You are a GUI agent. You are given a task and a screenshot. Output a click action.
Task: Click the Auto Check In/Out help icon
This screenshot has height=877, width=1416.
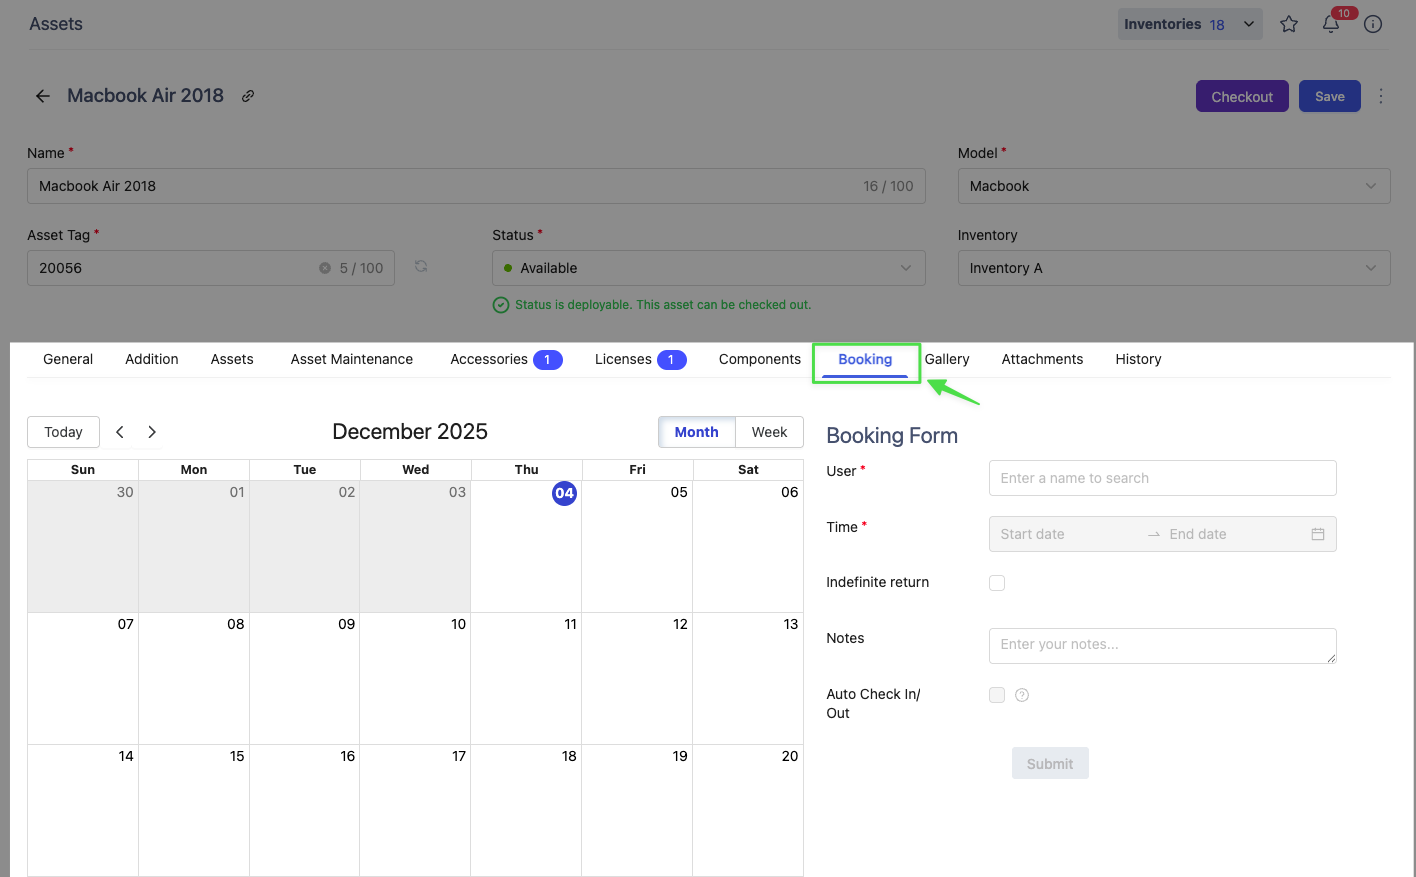pyautogui.click(x=1022, y=695)
